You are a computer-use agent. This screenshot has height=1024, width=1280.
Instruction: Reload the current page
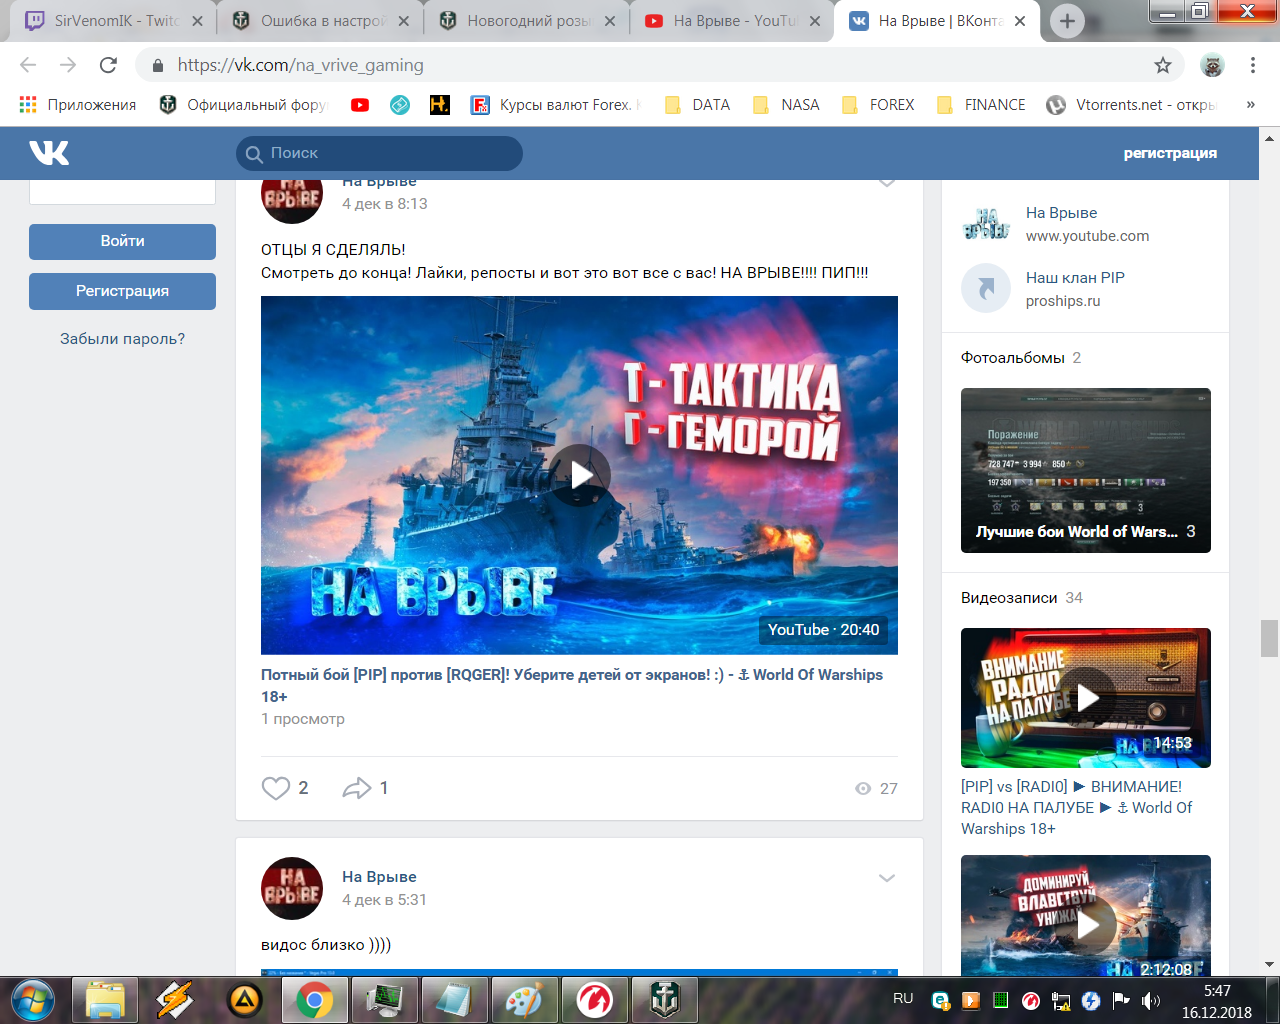[x=108, y=65]
